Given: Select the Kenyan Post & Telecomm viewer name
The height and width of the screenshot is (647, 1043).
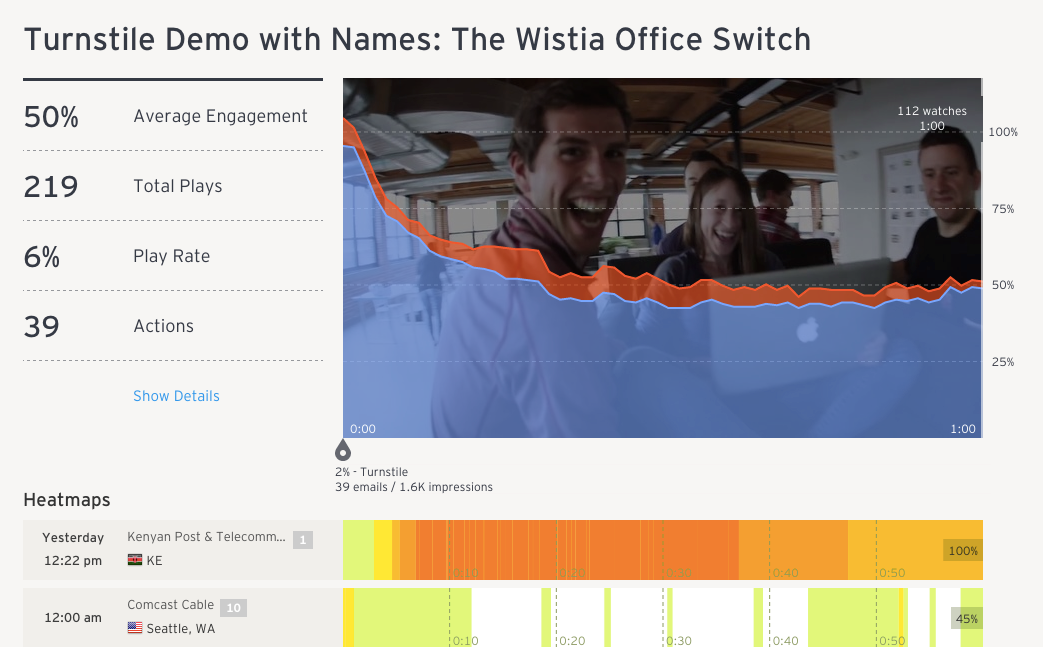Looking at the screenshot, I should pyautogui.click(x=206, y=537).
